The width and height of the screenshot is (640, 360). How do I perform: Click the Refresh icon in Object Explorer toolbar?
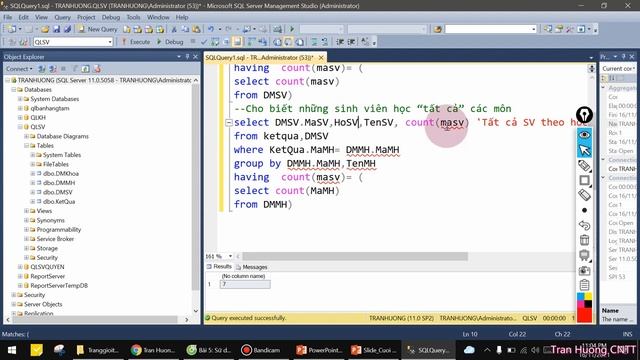[x=85, y=69]
